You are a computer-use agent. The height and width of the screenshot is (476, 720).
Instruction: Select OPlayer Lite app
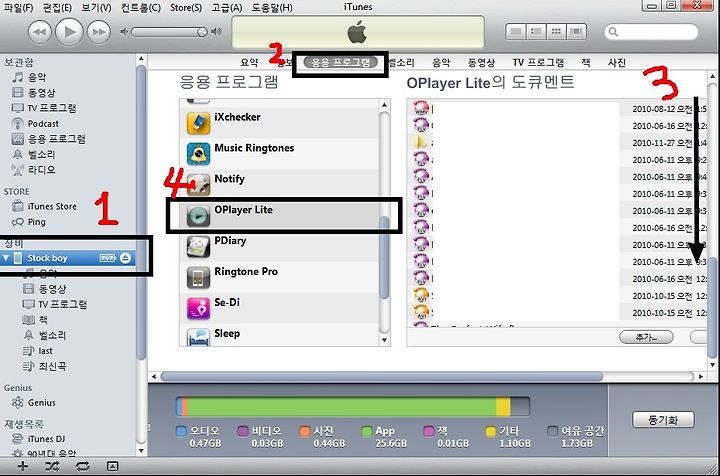click(279, 214)
